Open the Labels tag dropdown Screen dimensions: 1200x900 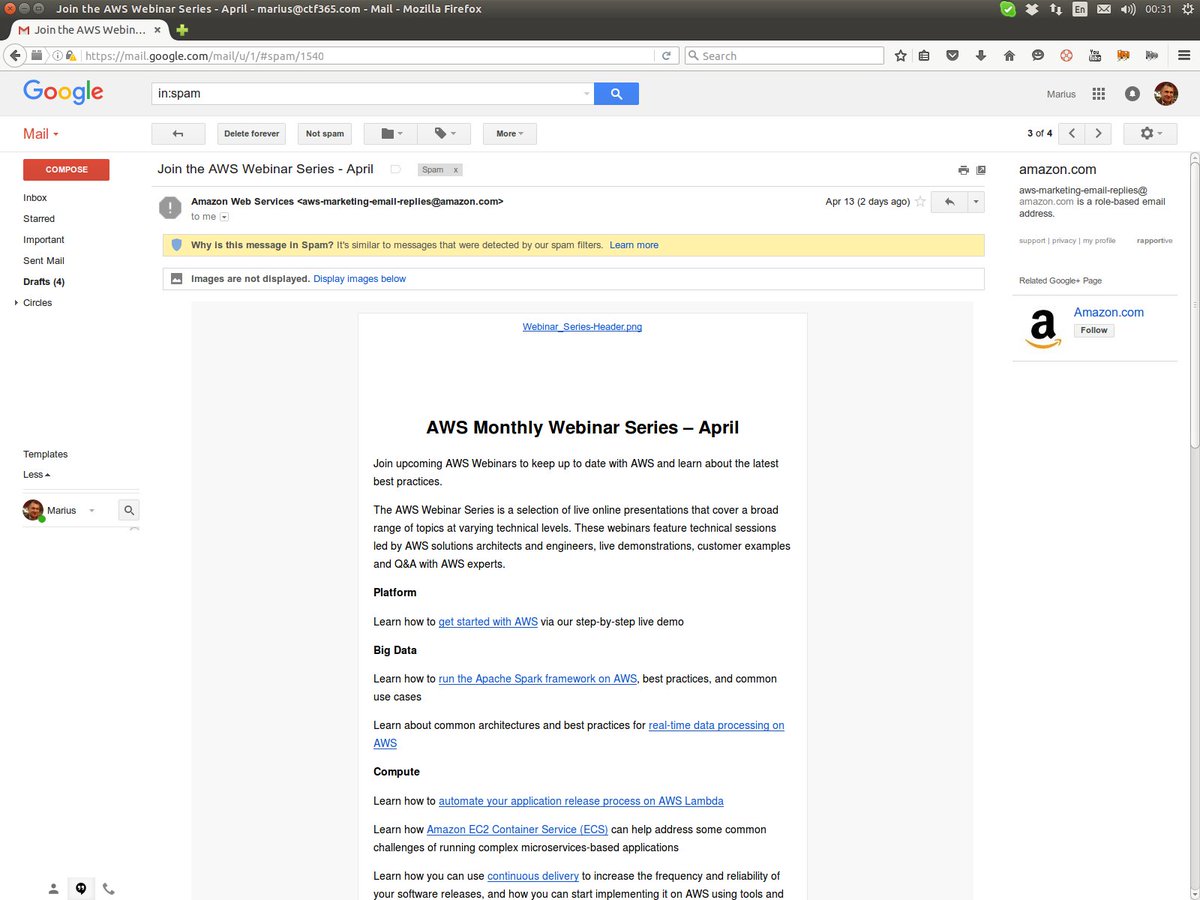tap(444, 133)
